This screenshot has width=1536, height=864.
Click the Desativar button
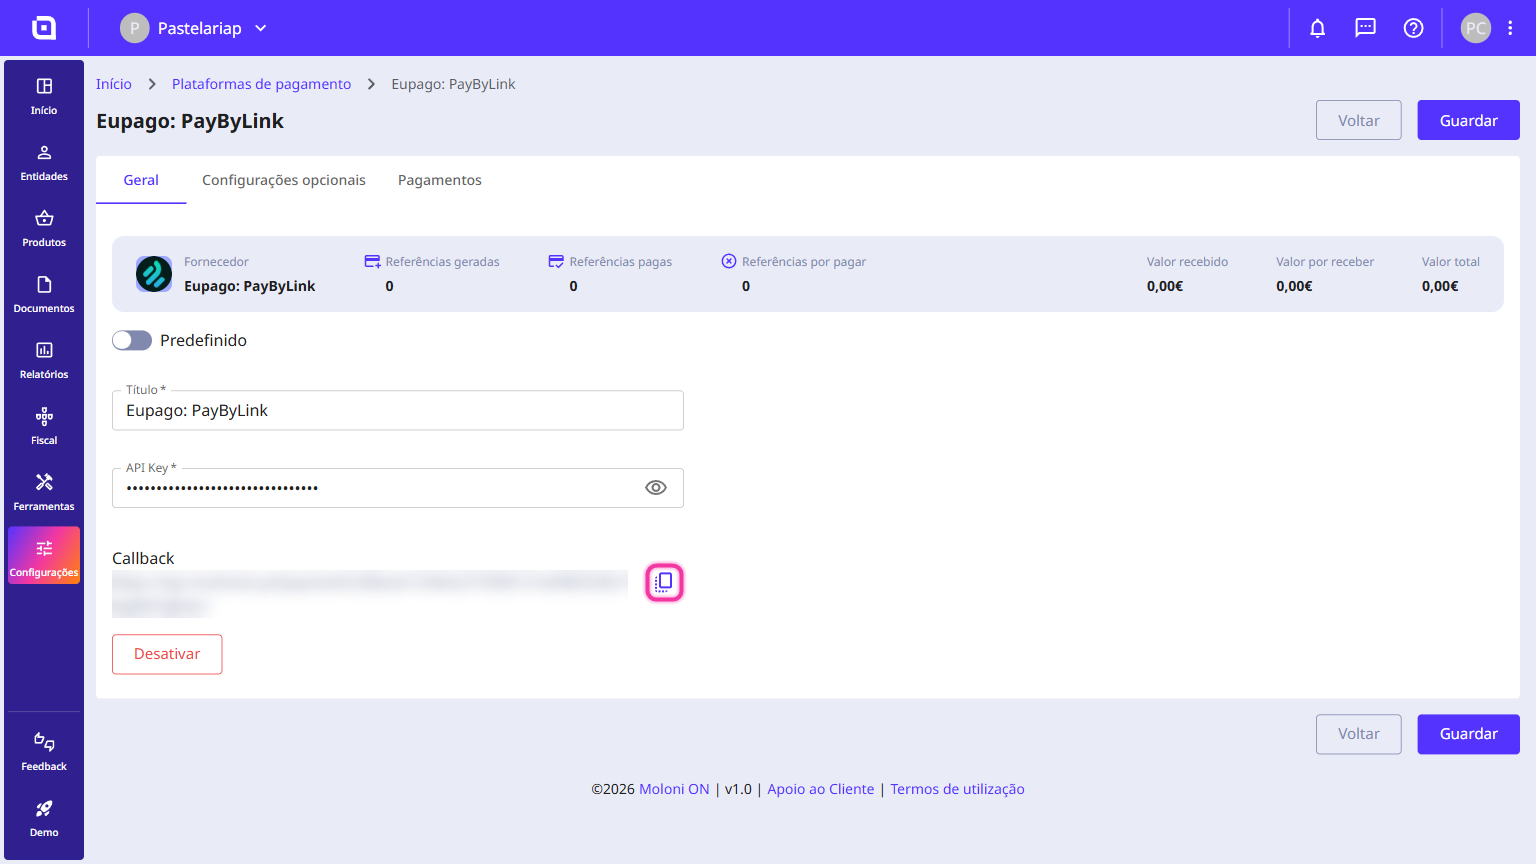point(167,654)
